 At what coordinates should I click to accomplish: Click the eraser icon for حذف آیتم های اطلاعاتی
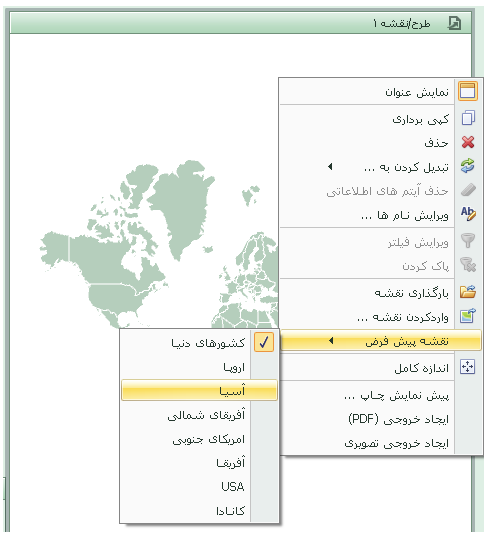coord(468,190)
